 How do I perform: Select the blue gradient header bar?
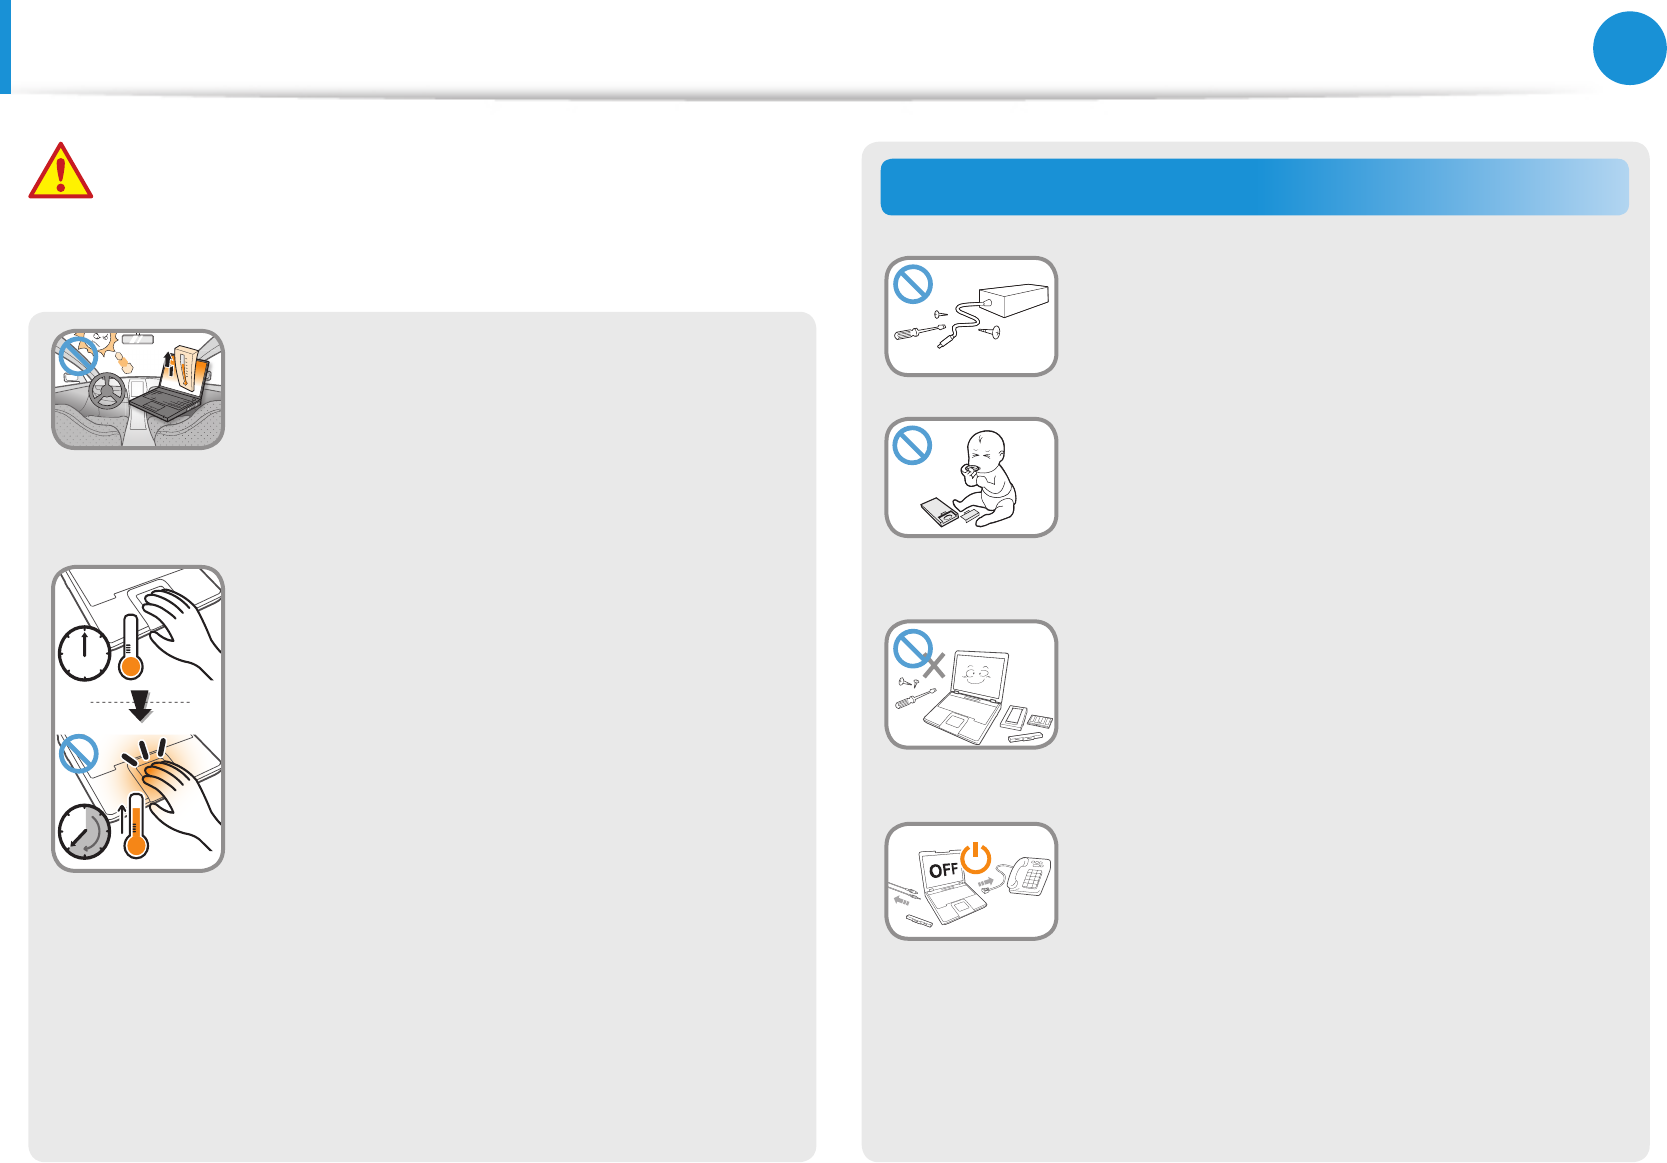click(x=1254, y=187)
